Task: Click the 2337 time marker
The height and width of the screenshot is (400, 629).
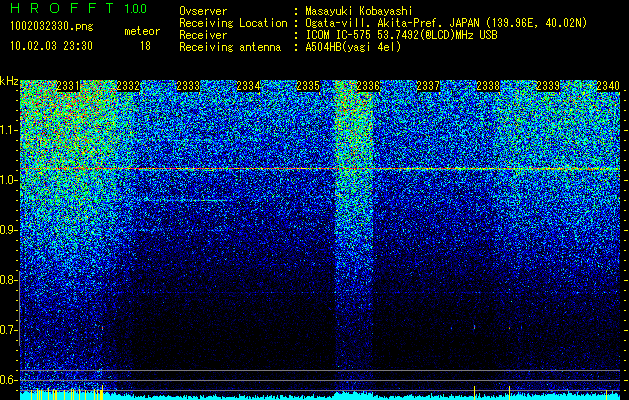Action: click(428, 86)
